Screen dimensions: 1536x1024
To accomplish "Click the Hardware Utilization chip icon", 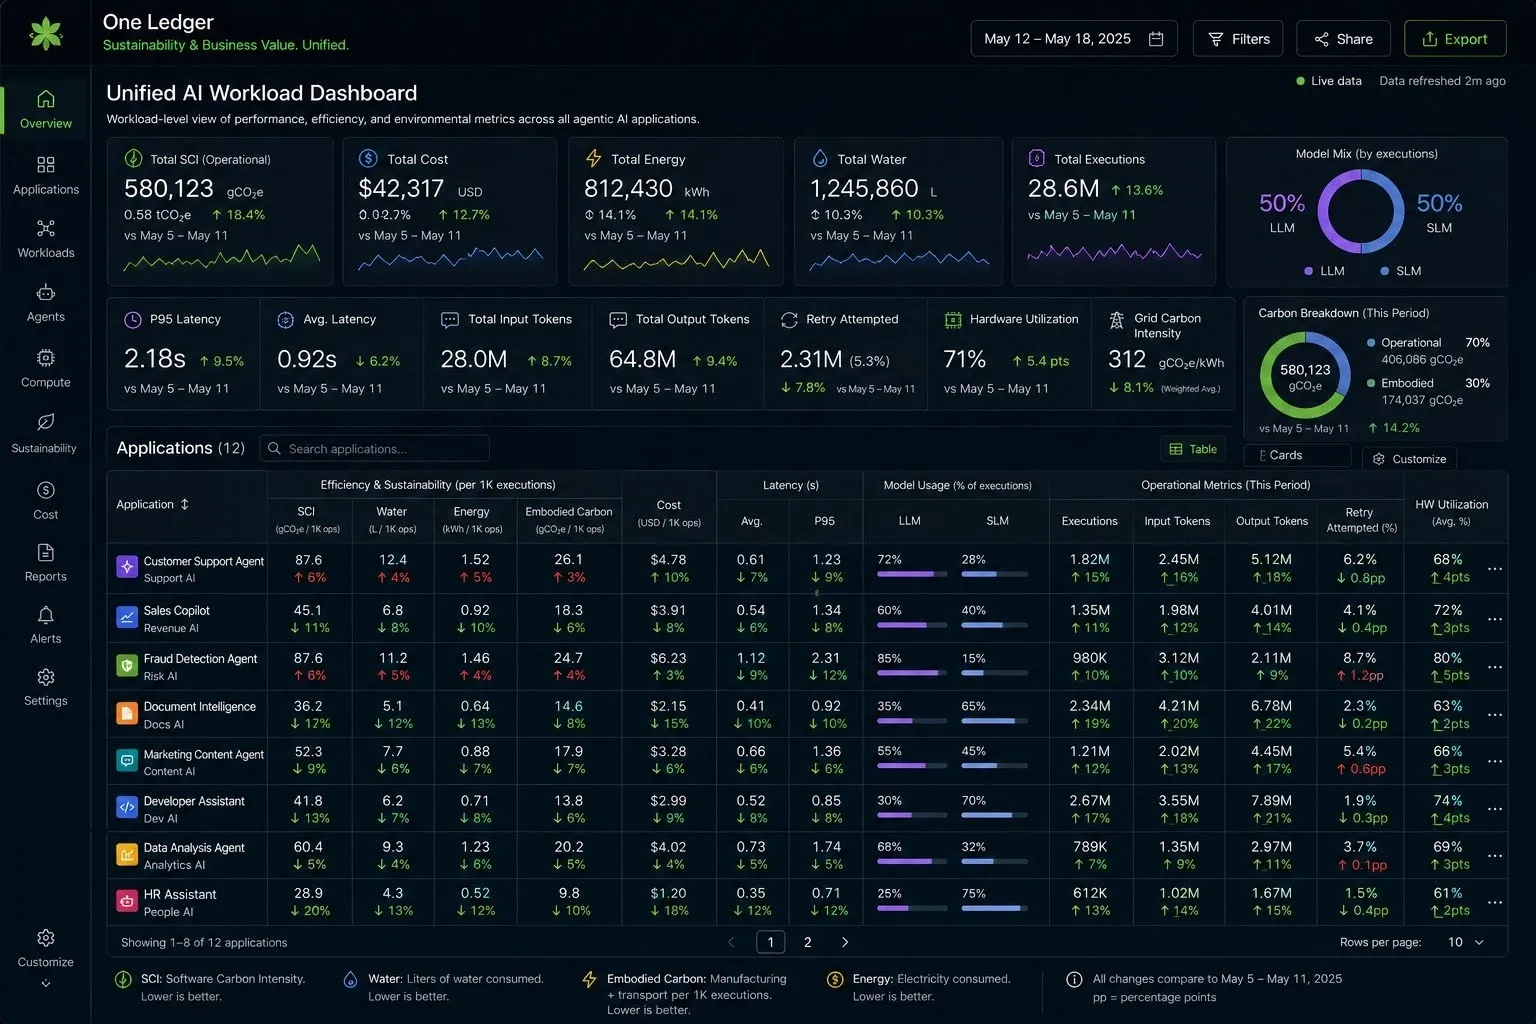I will (953, 320).
